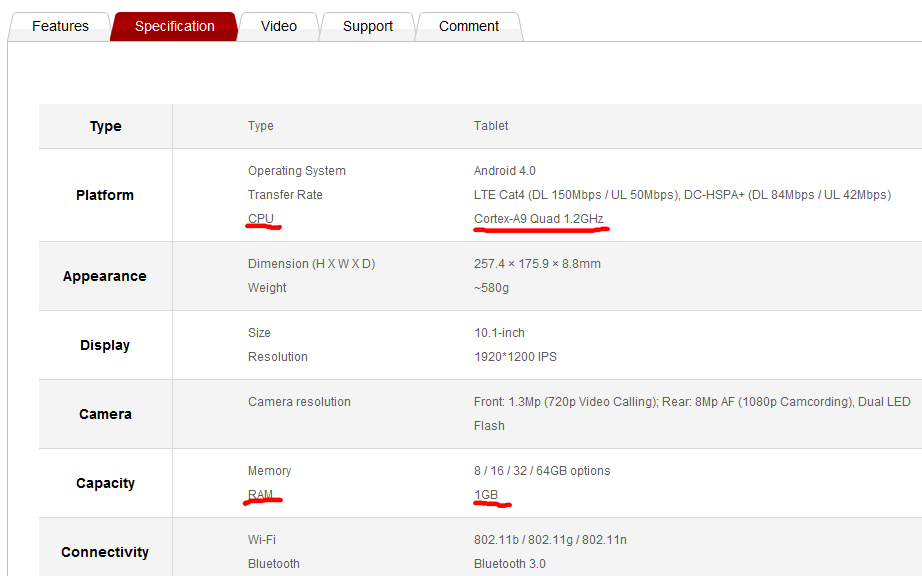Screen dimensions: 922x576
Task: Click the Wi-Fi label
Action: (x=262, y=540)
